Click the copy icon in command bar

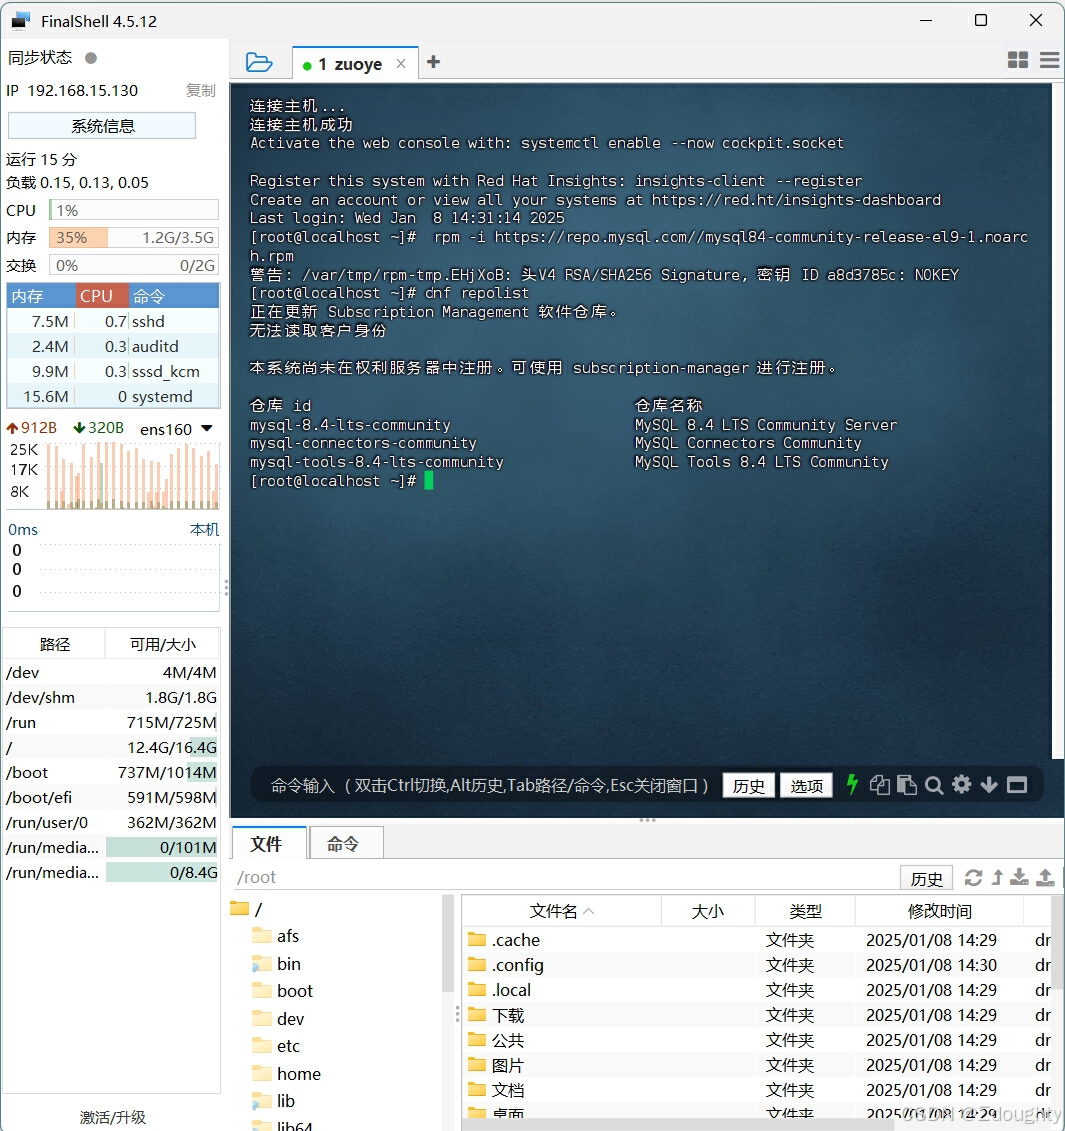tap(879, 785)
